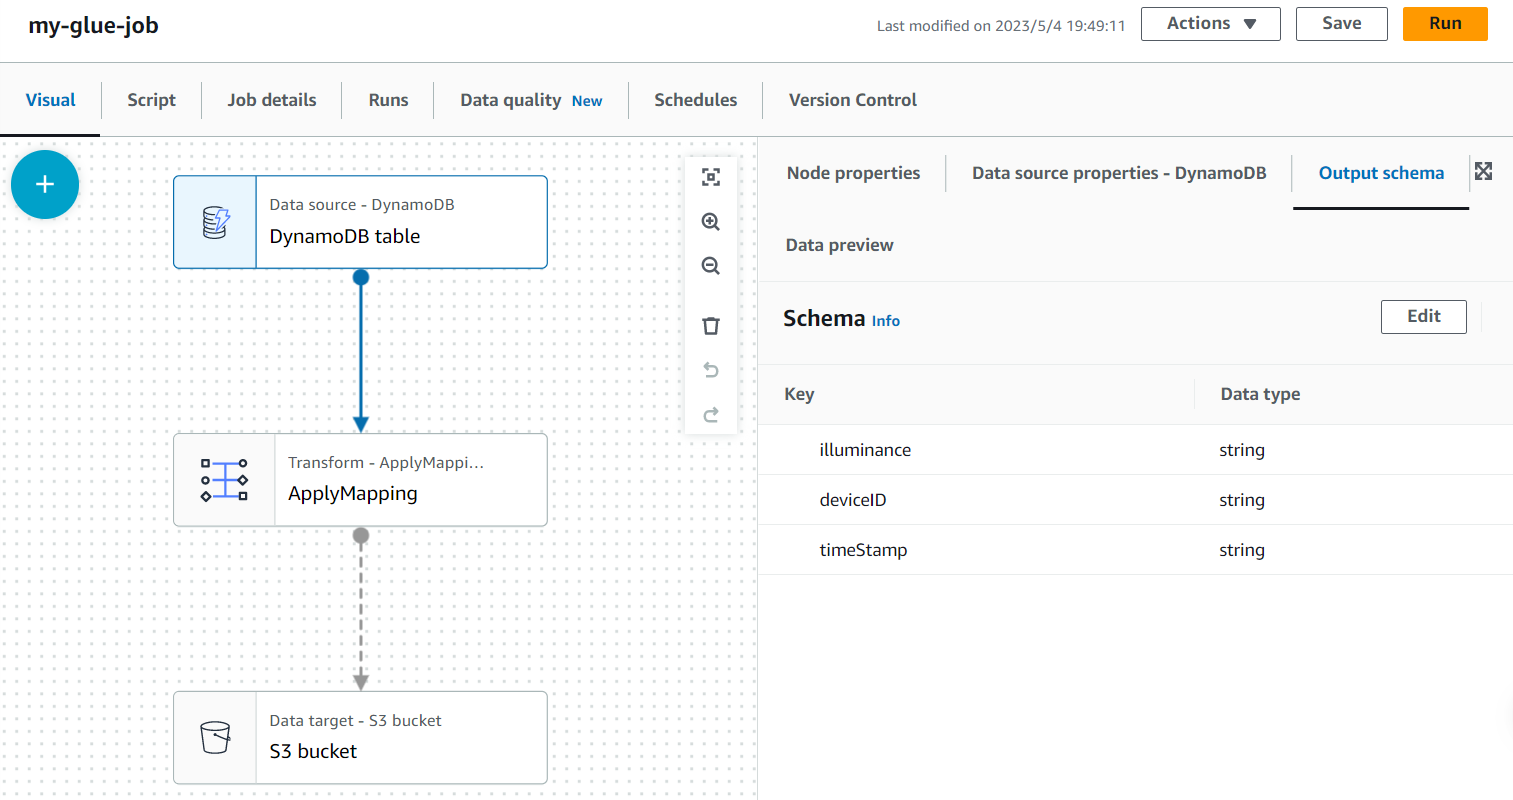The width and height of the screenshot is (1513, 800).
Task: Zoom in on the canvas
Action: 711,222
